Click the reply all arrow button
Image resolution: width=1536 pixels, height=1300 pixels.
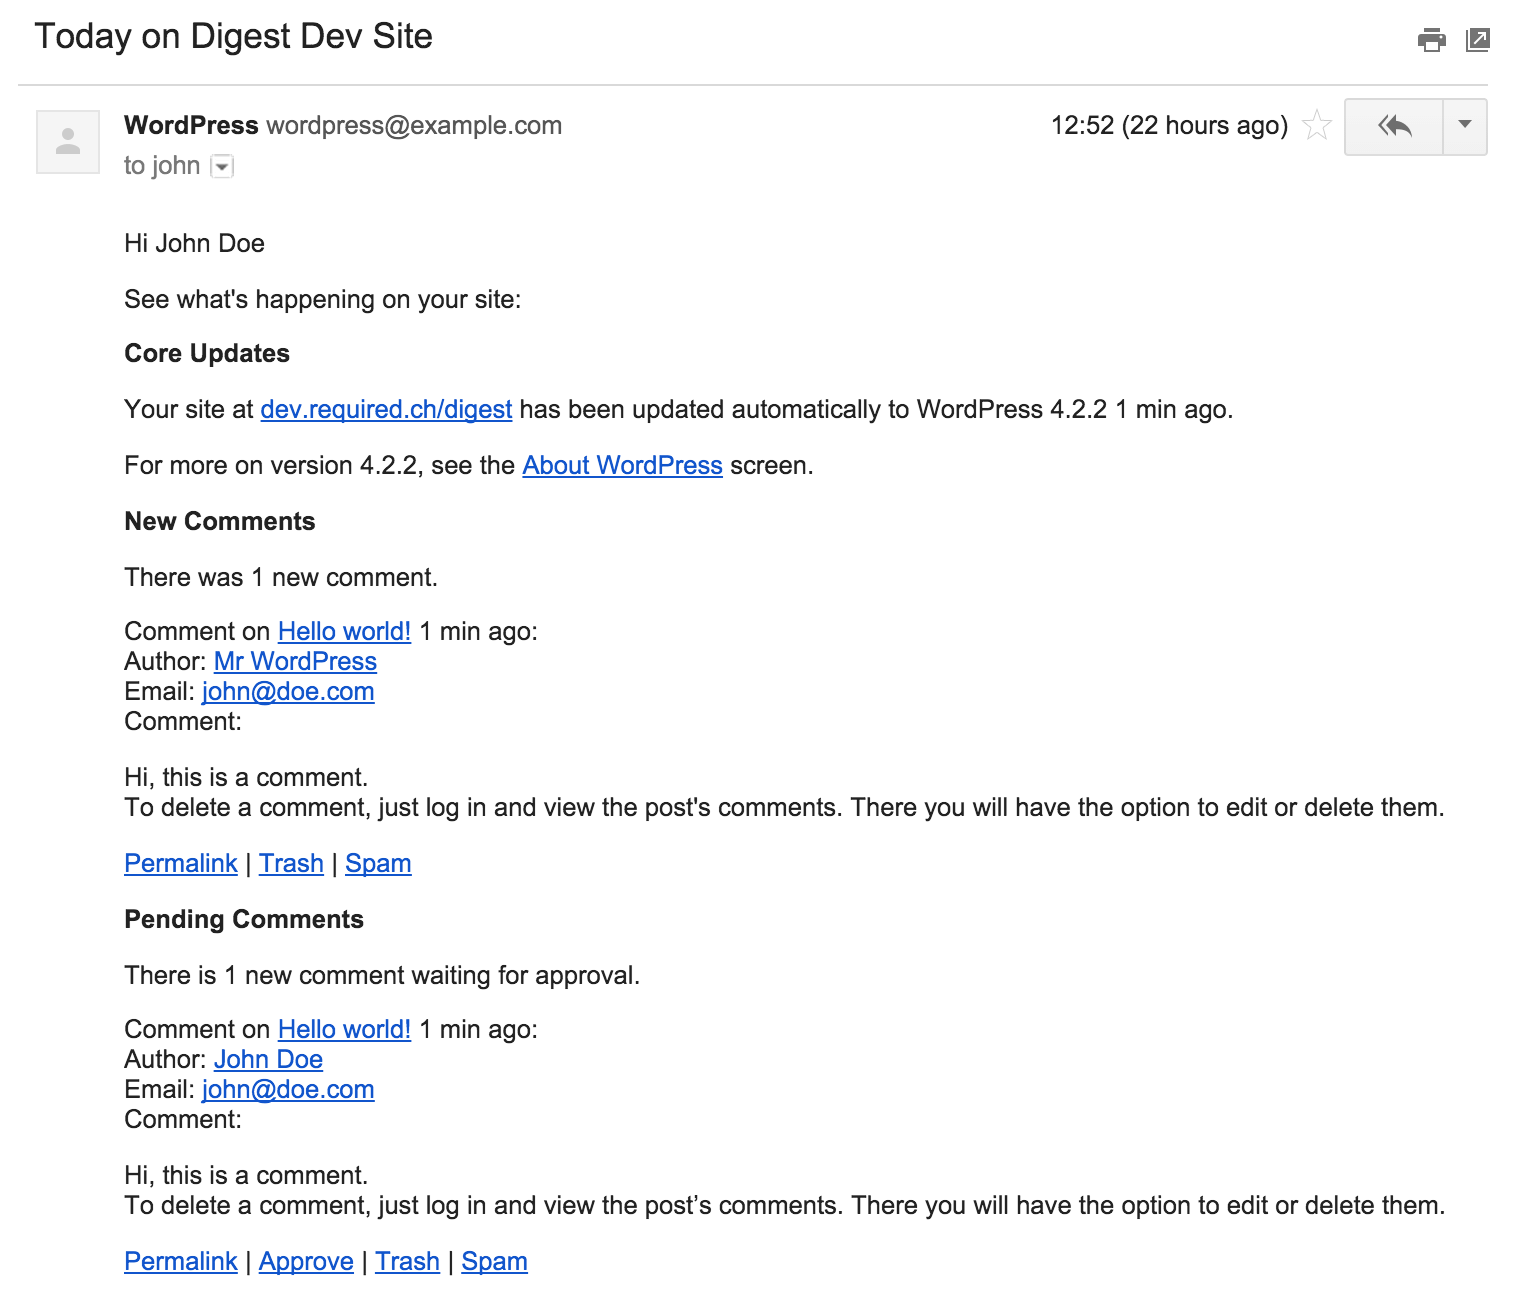point(1394,126)
